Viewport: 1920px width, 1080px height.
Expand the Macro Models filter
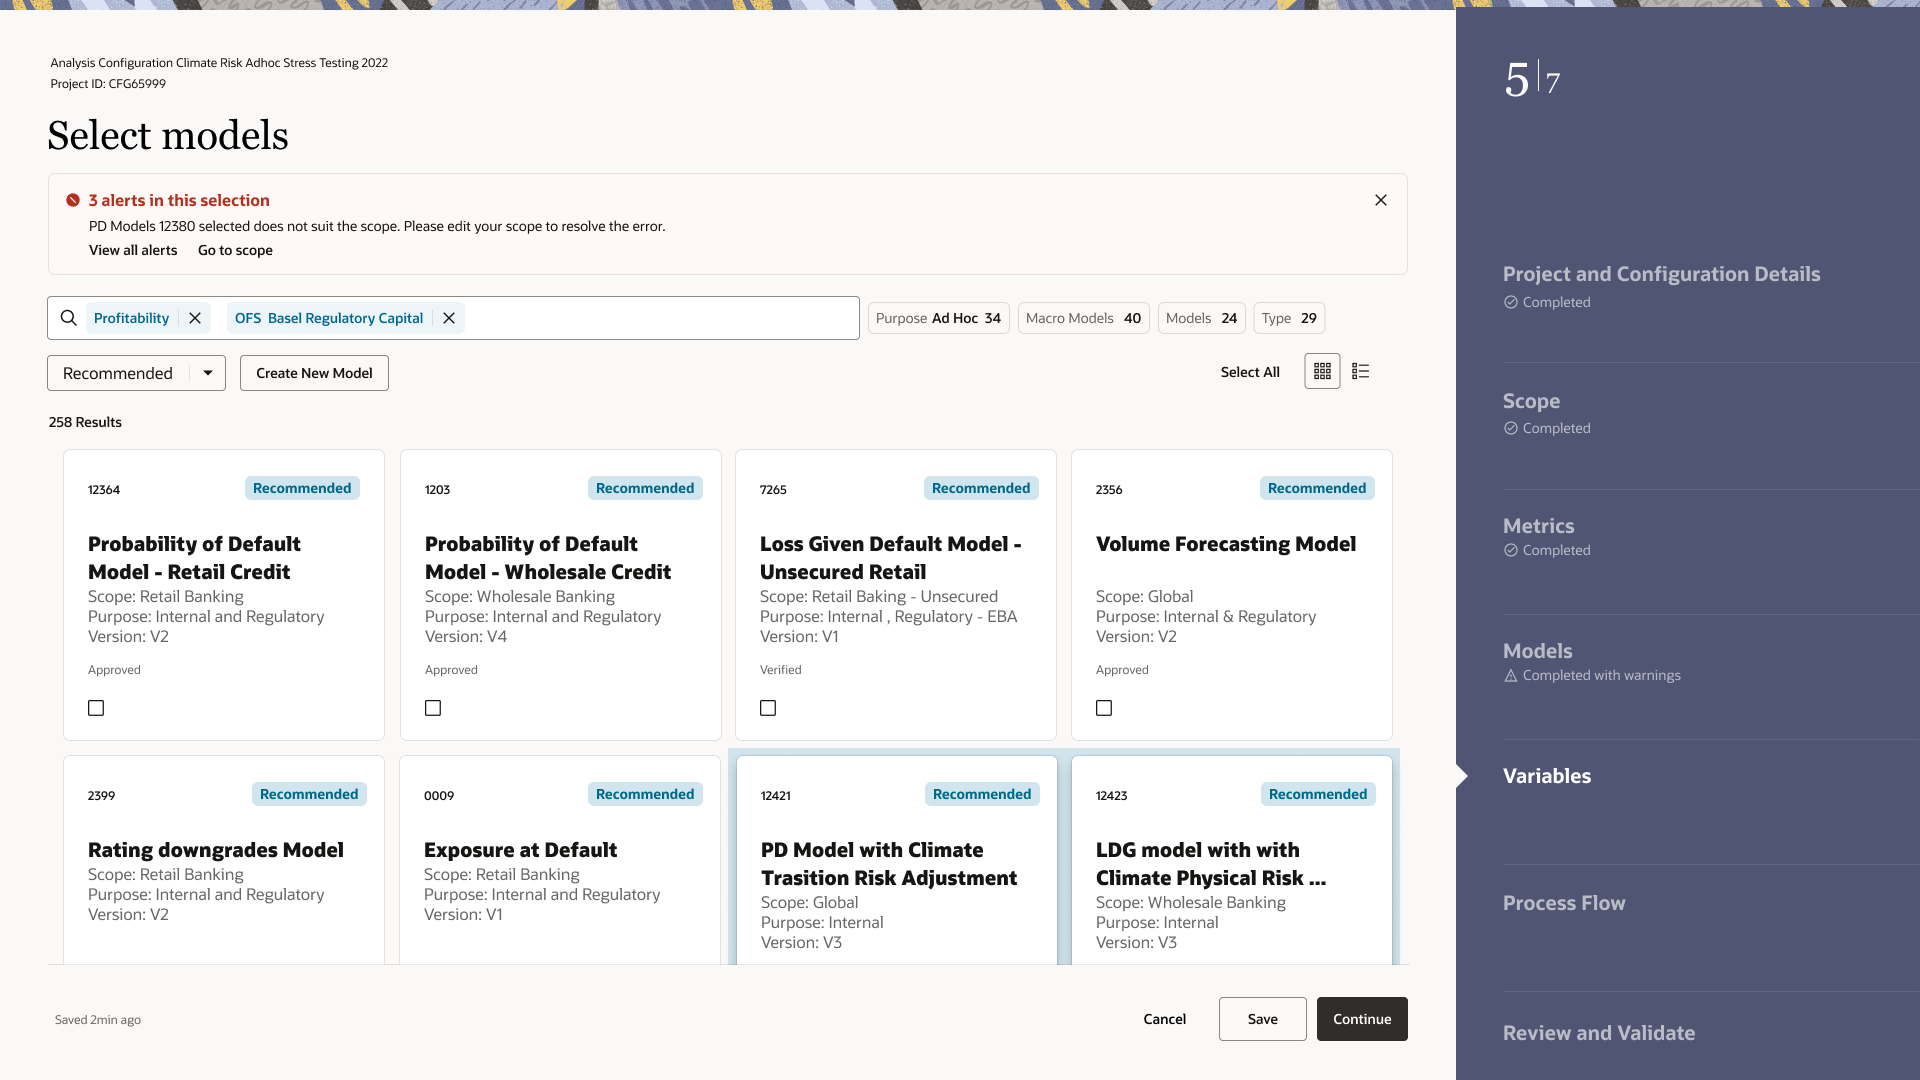[1083, 318]
